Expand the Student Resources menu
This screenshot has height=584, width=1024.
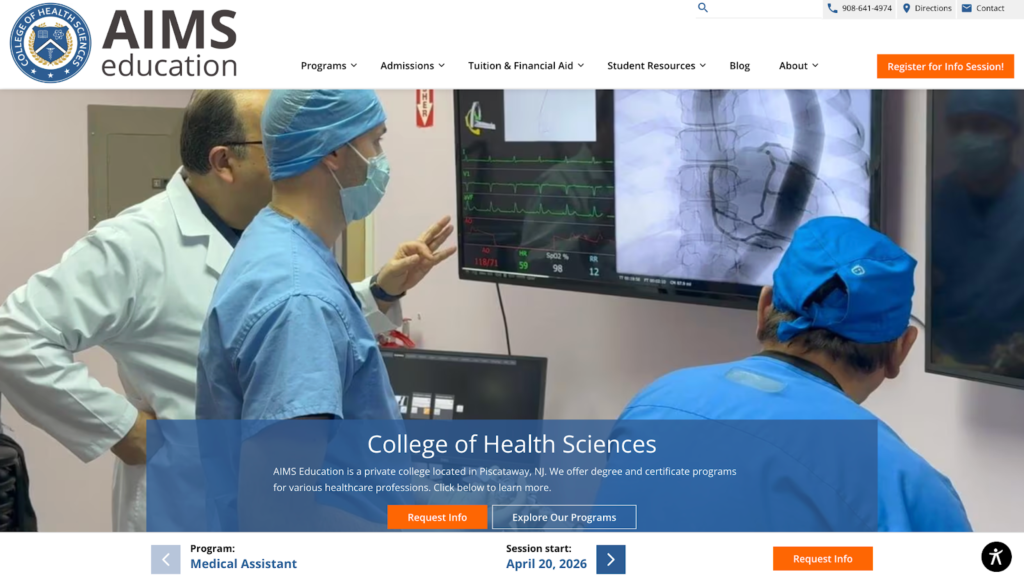(656, 66)
